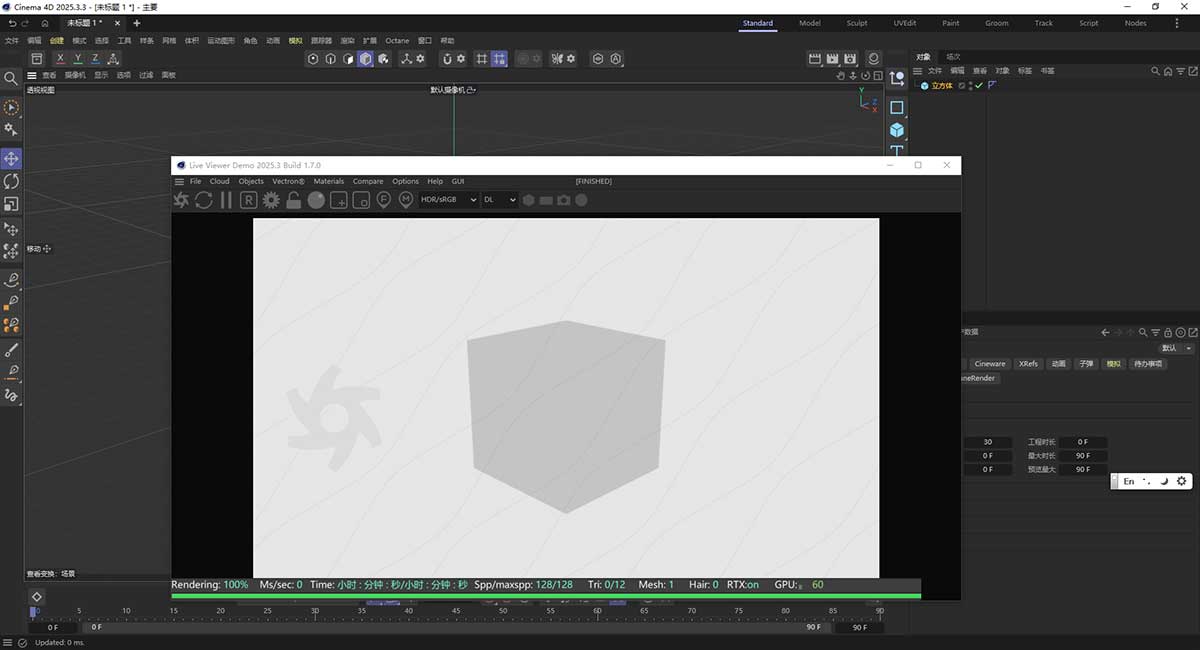Click the Cineware button in the Attributes panel
This screenshot has height=650, width=1200.
click(990, 364)
